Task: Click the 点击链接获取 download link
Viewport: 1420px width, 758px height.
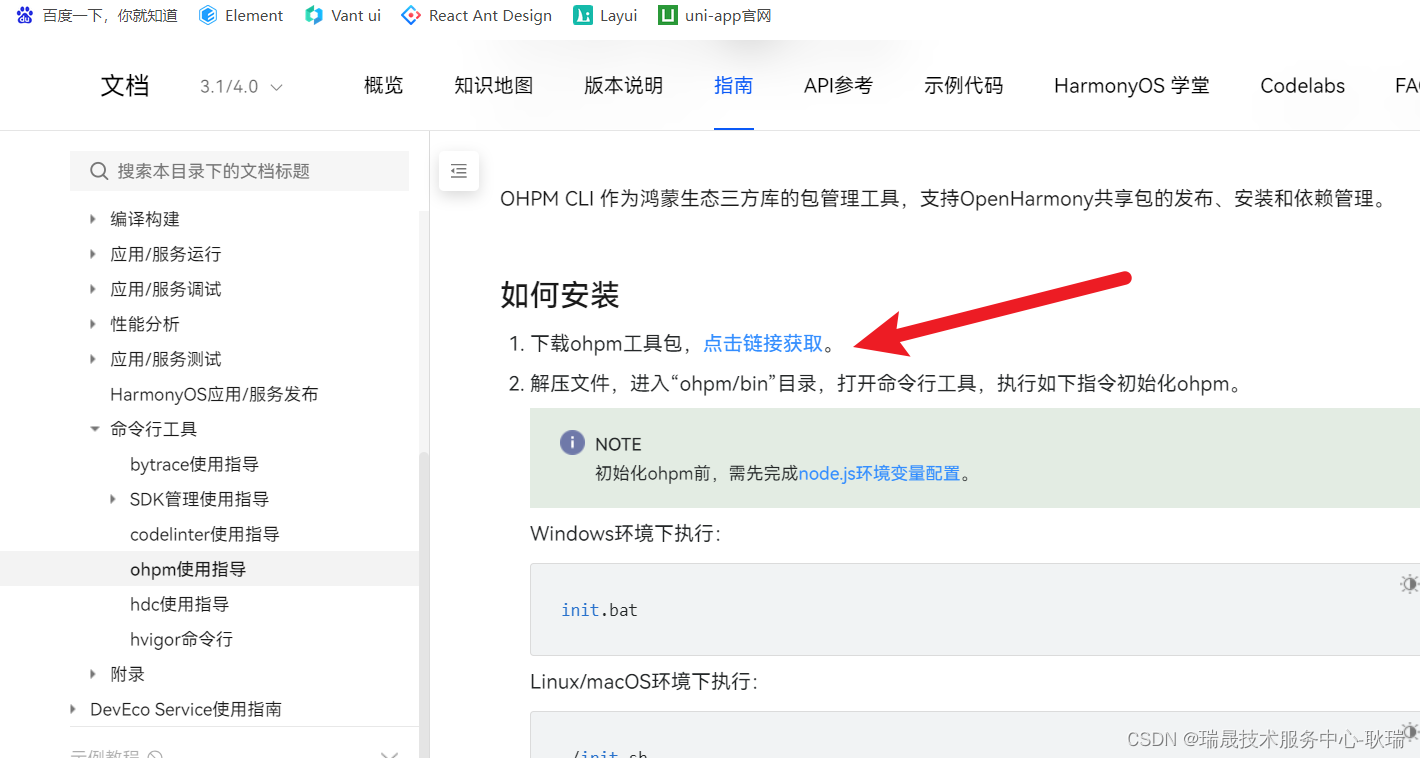Action: pos(764,343)
